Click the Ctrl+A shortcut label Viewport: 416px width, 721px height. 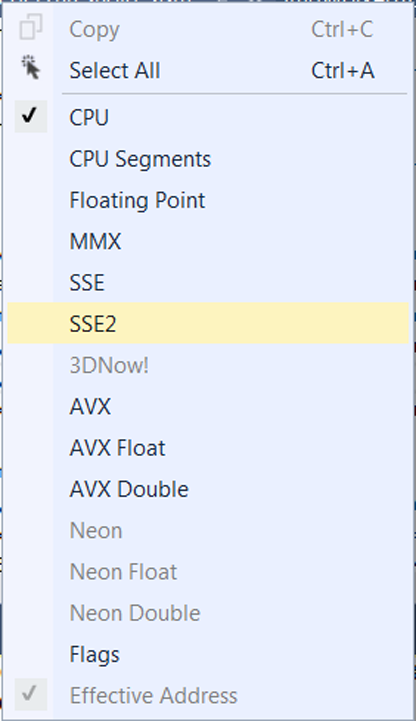(x=342, y=70)
